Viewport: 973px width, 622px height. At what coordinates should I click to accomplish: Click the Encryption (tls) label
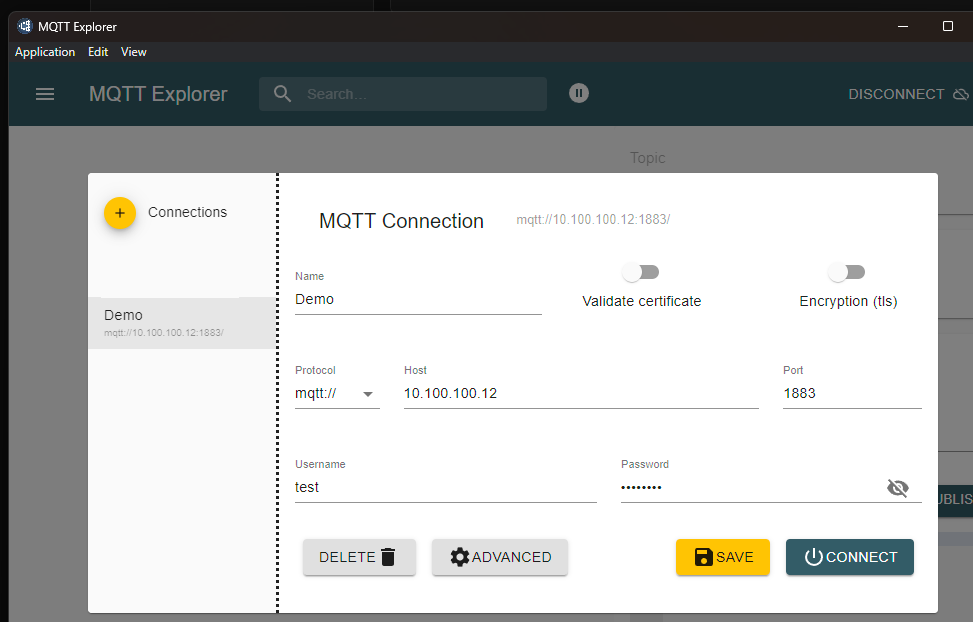(x=848, y=301)
